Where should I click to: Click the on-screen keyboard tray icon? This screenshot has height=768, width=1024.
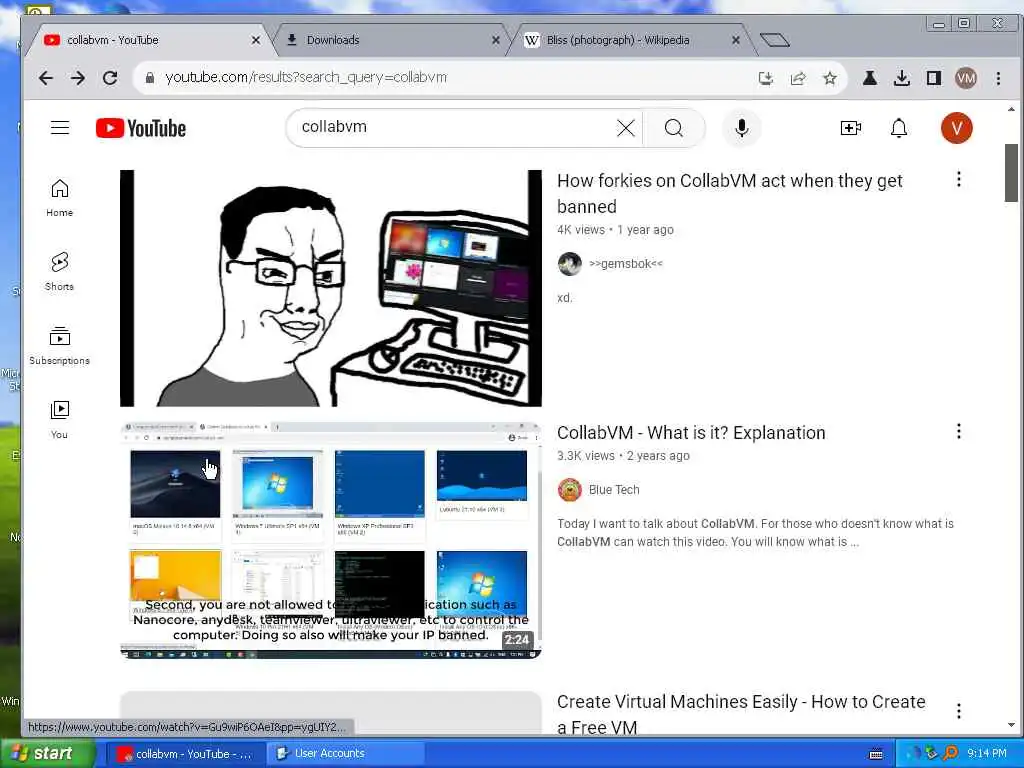[x=876, y=754]
